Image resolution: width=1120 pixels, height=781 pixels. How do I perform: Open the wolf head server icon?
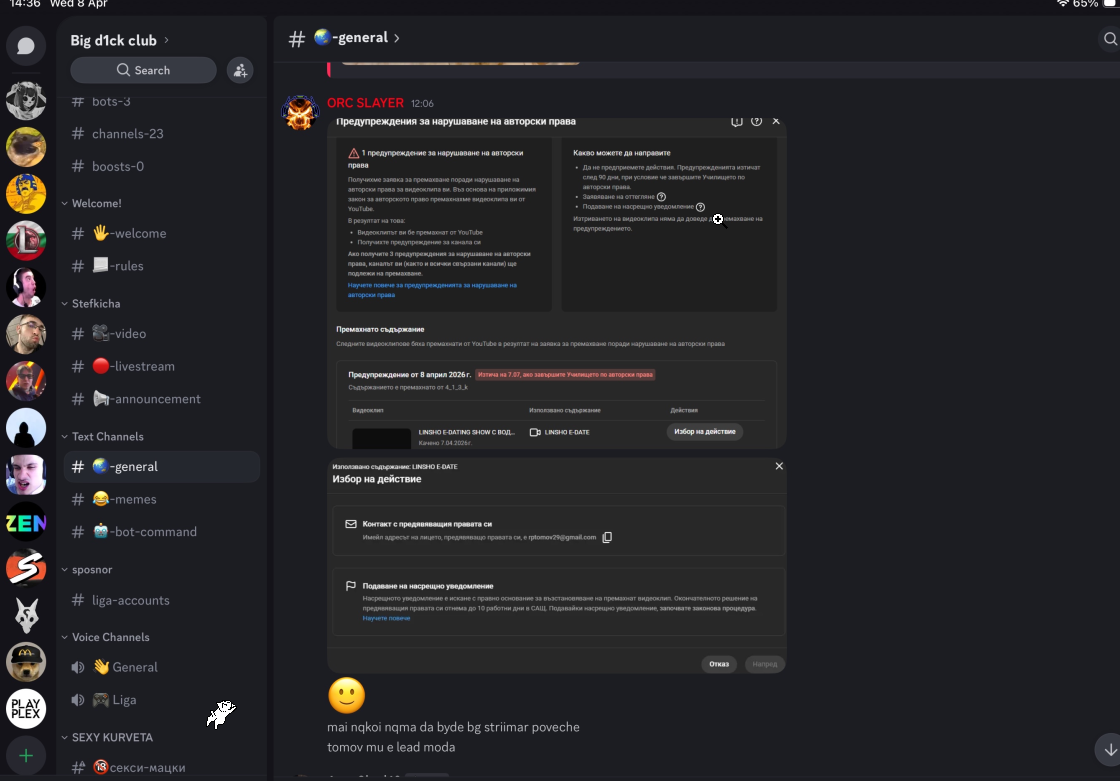[x=26, y=615]
